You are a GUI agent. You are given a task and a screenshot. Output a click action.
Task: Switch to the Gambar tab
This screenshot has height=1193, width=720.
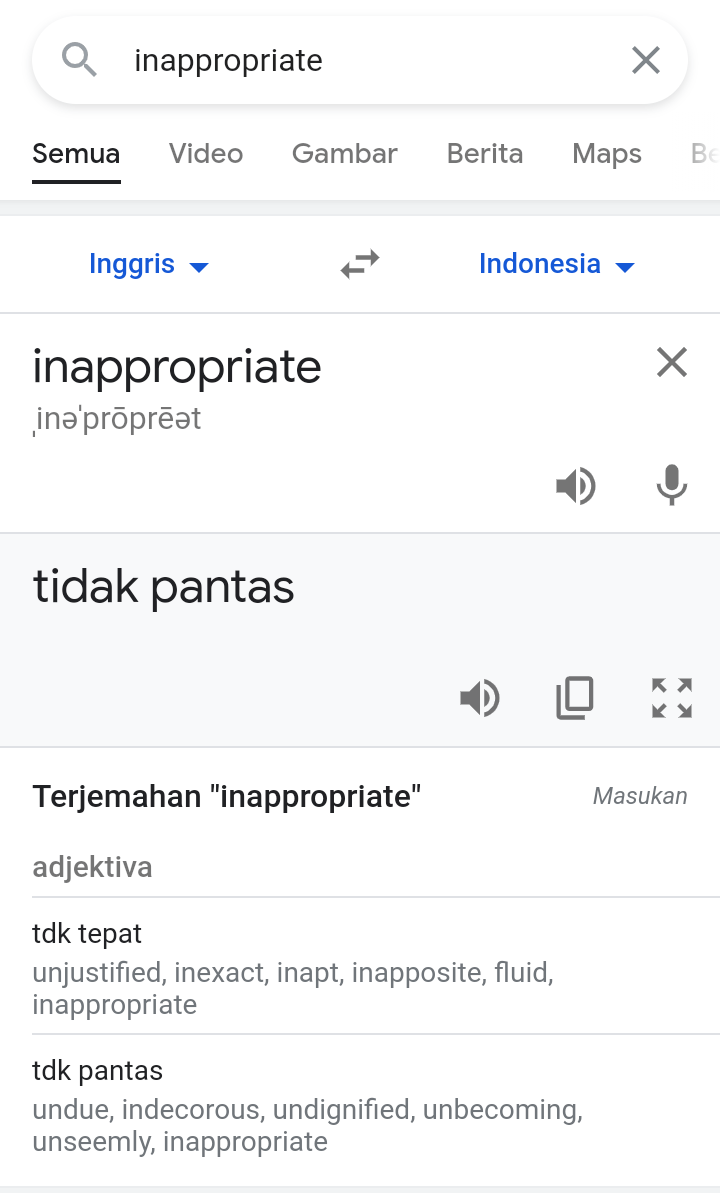344,154
